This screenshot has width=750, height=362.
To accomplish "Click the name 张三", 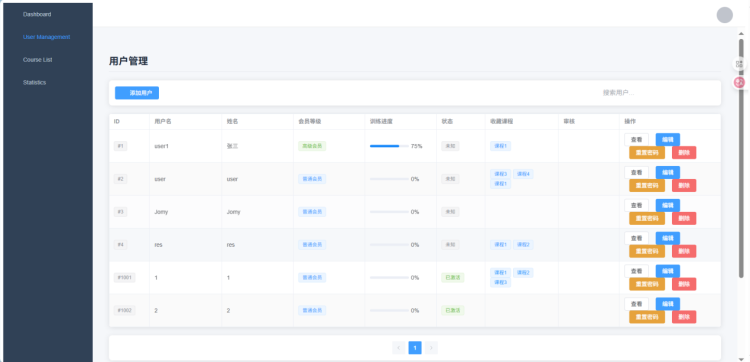I will tap(232, 146).
